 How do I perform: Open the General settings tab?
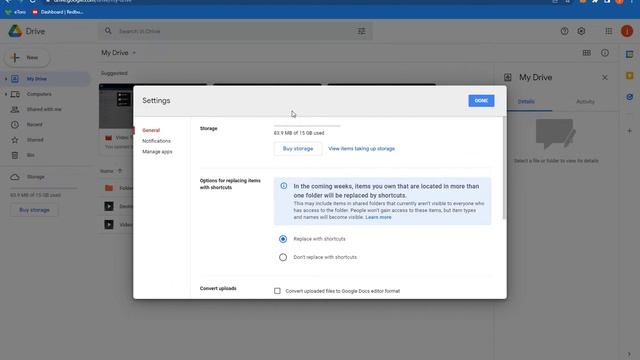point(151,130)
